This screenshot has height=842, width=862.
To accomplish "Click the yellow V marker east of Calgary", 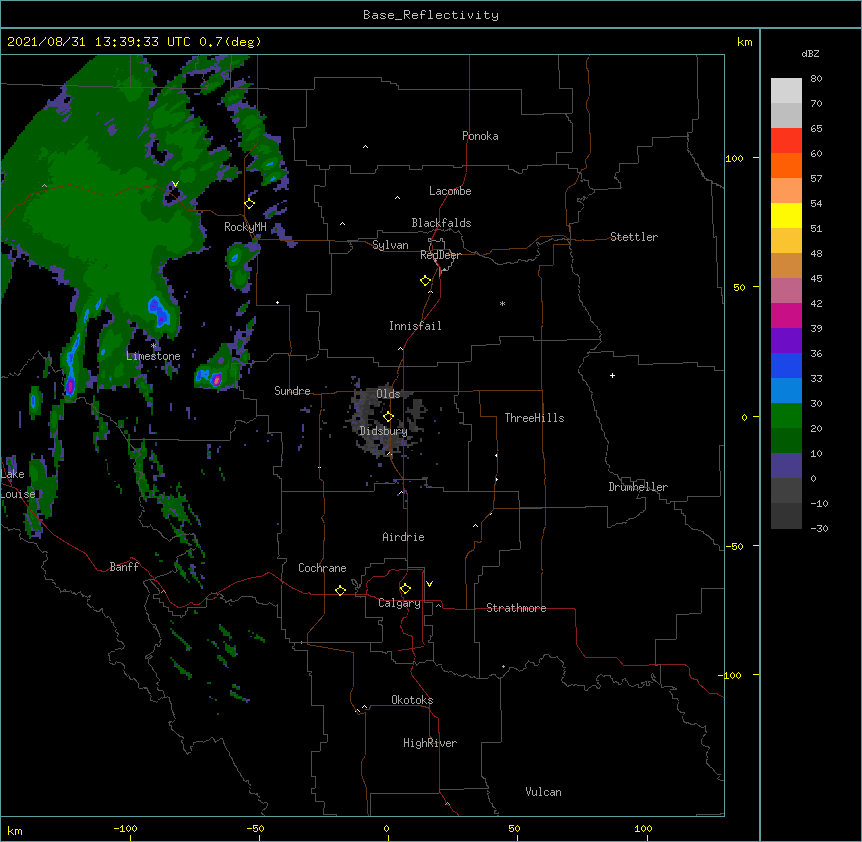I will tap(429, 584).
